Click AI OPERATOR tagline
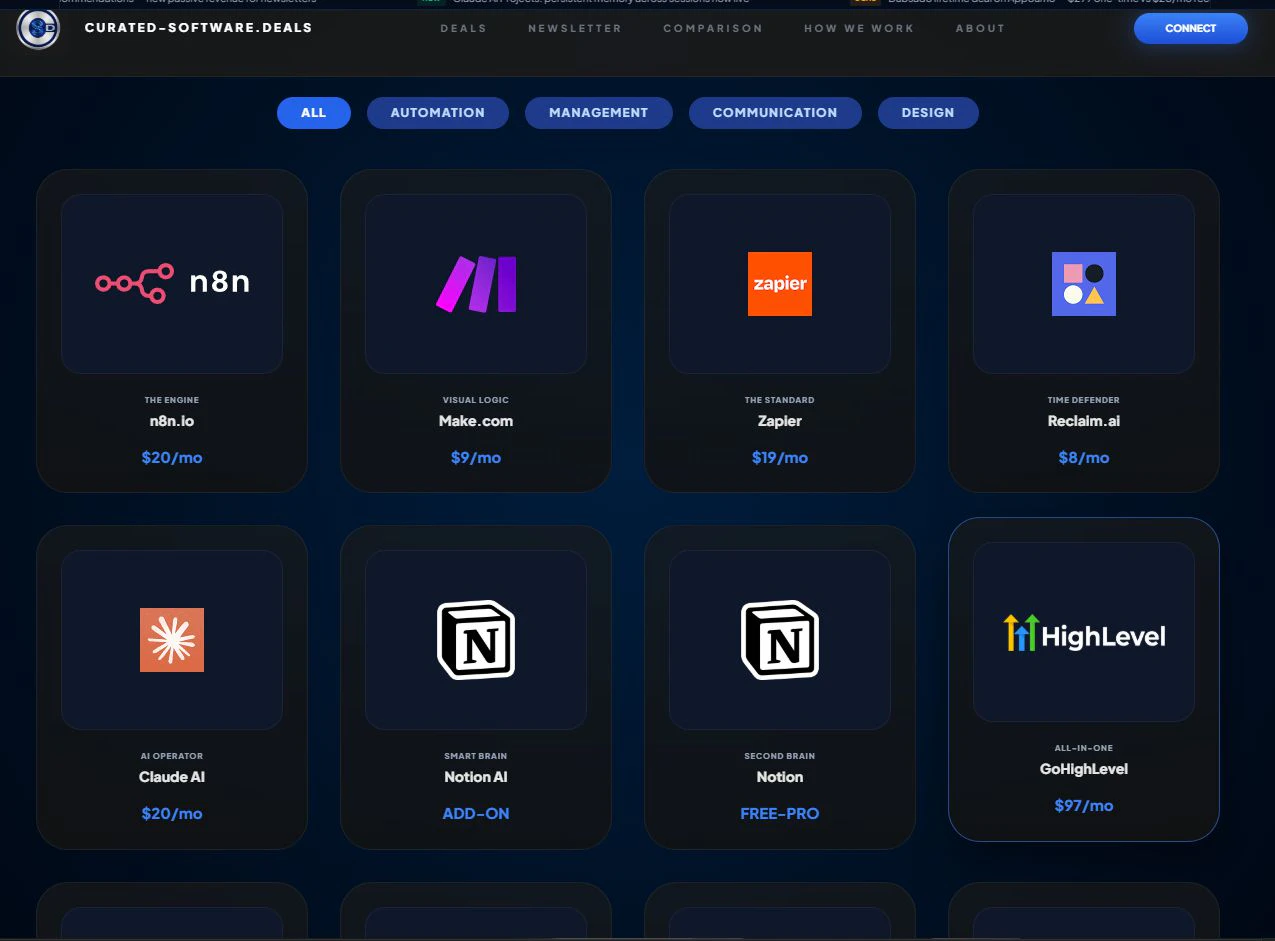 pyautogui.click(x=172, y=756)
